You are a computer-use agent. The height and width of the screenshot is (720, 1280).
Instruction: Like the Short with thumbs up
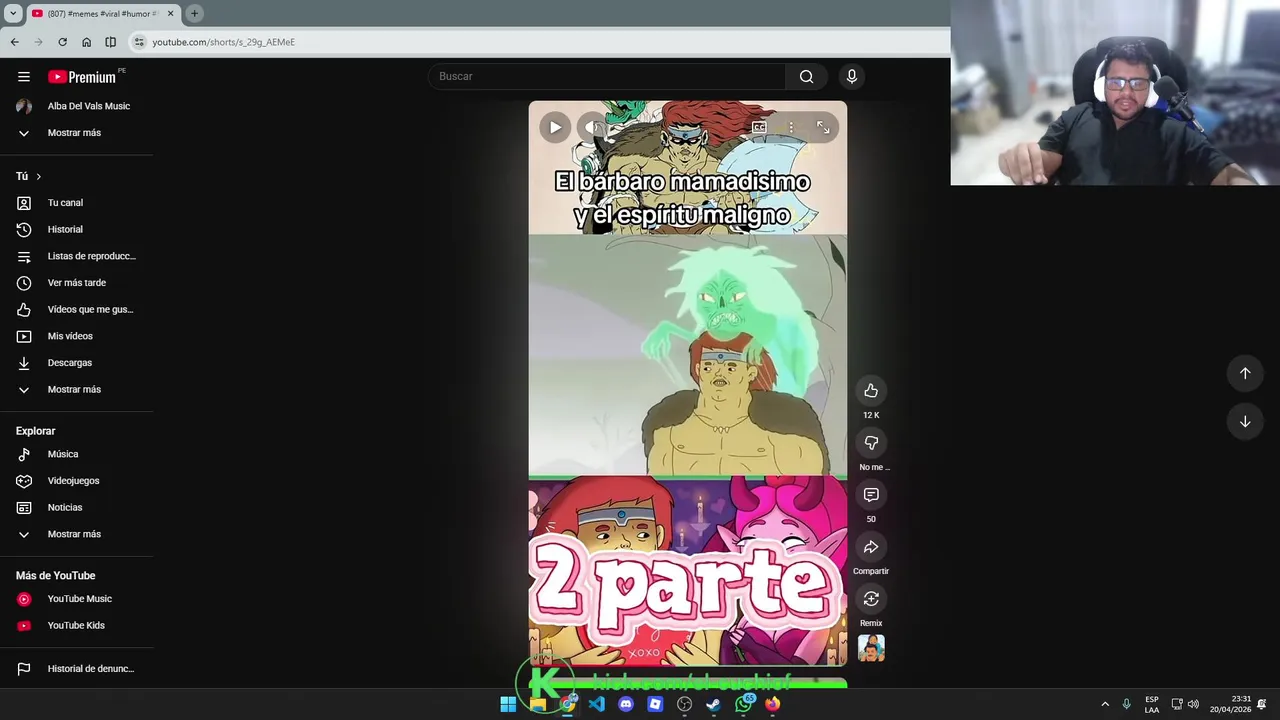[871, 391]
